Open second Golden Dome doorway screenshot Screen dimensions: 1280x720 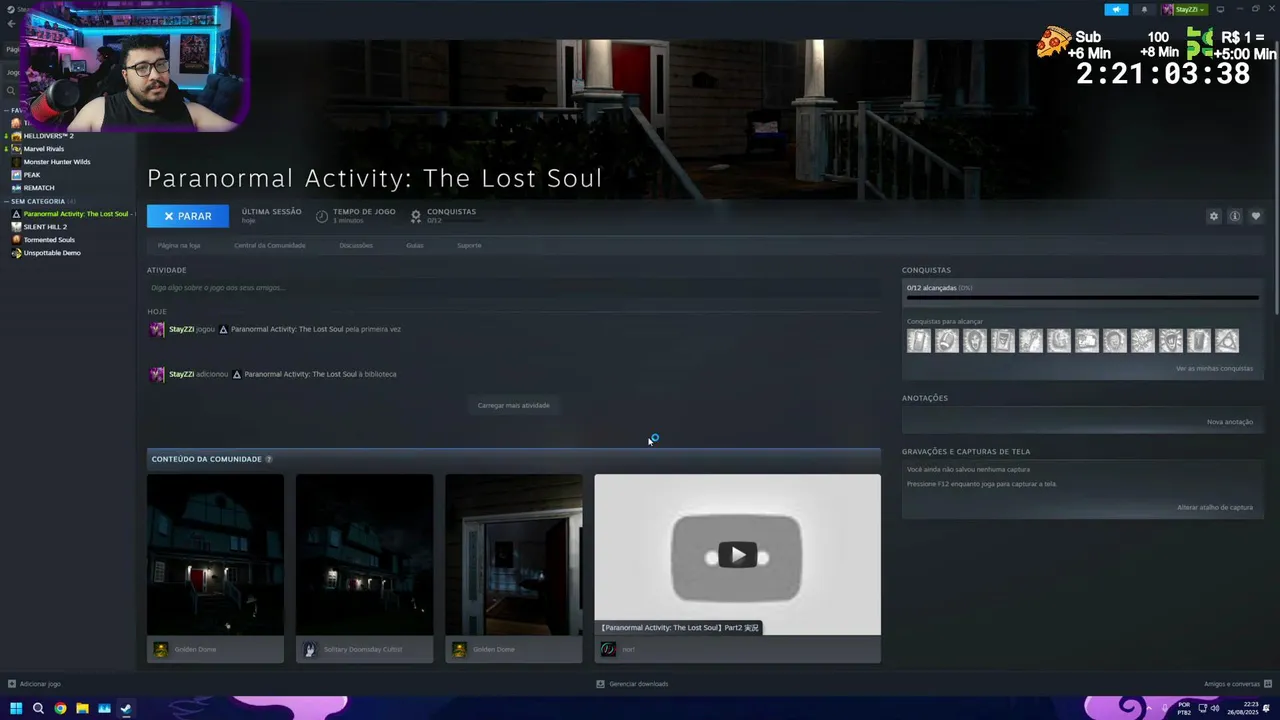513,555
